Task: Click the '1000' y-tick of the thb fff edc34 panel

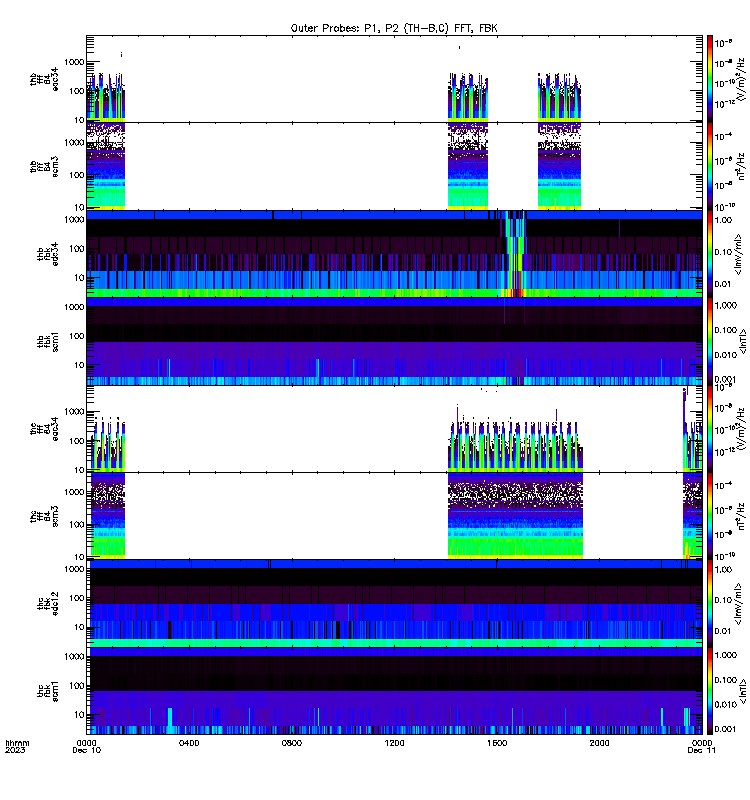Action: (x=74, y=62)
